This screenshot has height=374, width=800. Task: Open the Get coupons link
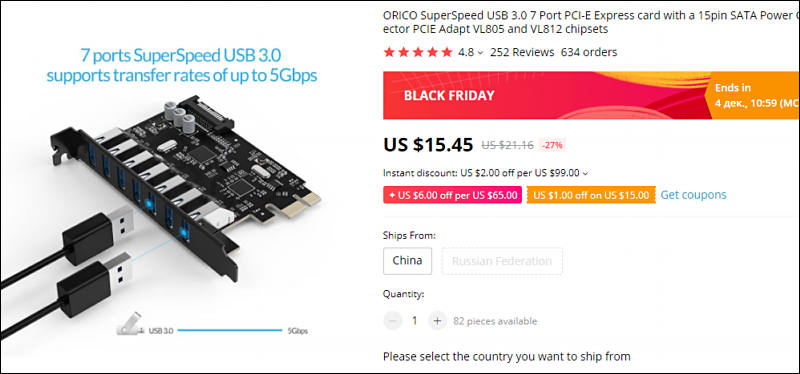click(693, 195)
